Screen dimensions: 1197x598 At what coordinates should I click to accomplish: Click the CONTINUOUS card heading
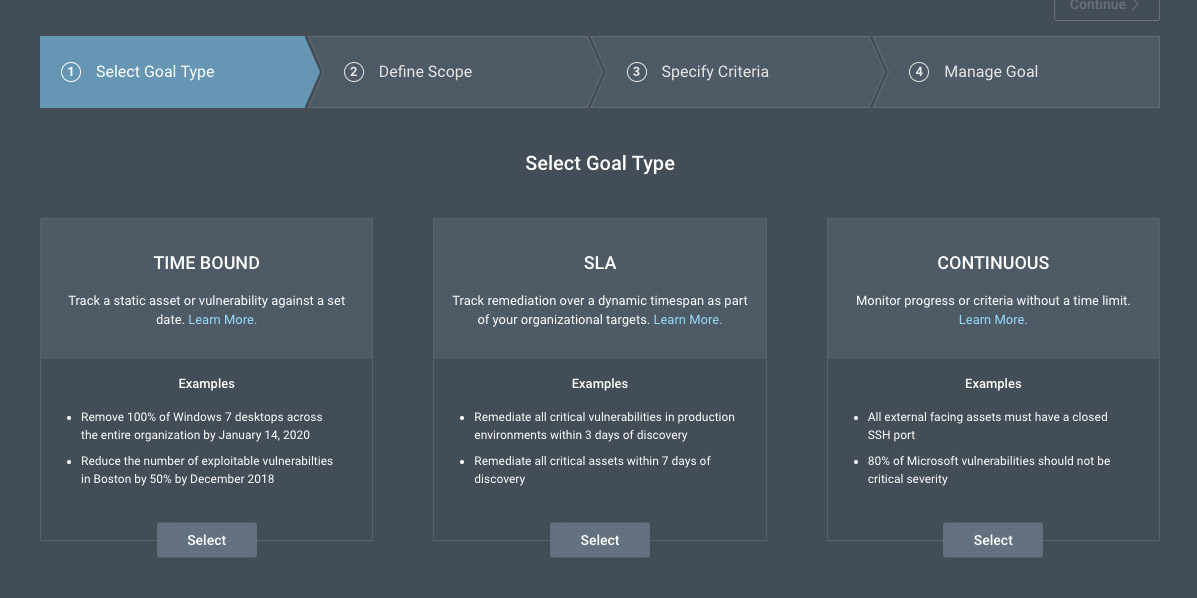pos(993,263)
